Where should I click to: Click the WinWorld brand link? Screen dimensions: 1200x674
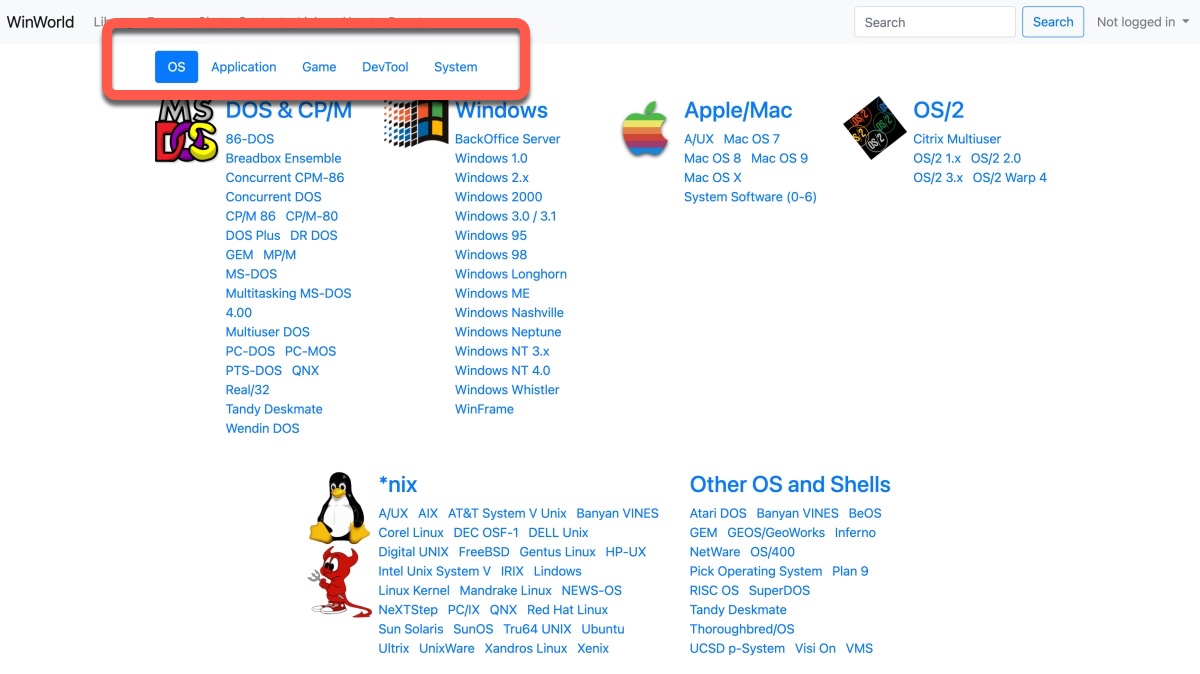tap(40, 22)
